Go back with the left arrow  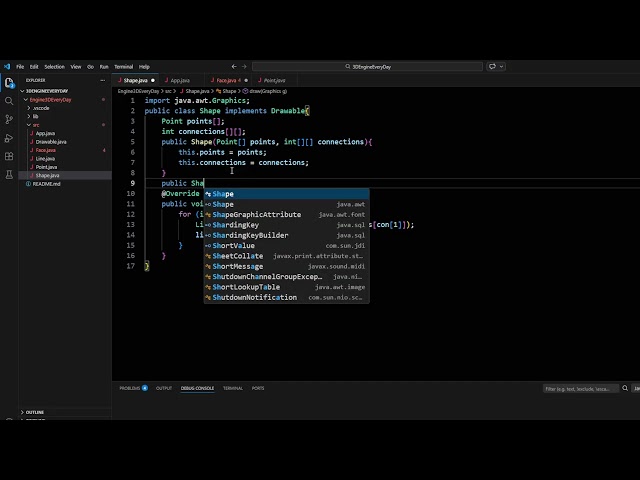point(234,67)
